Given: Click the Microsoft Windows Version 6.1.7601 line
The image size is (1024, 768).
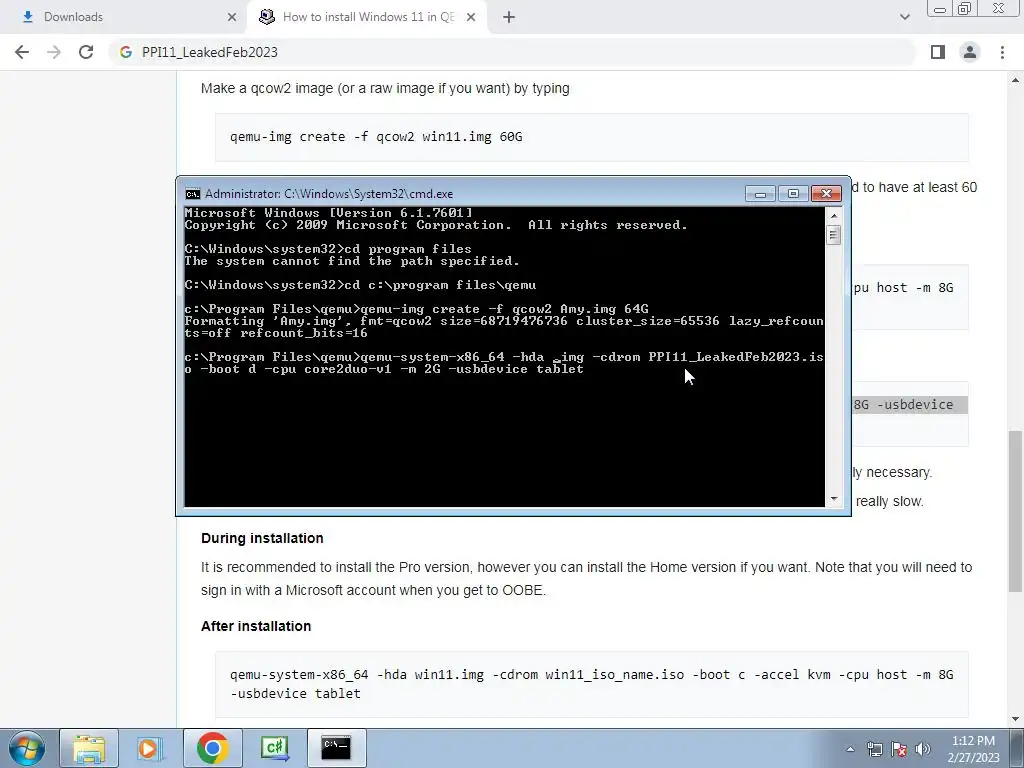Looking at the screenshot, I should tap(328, 213).
